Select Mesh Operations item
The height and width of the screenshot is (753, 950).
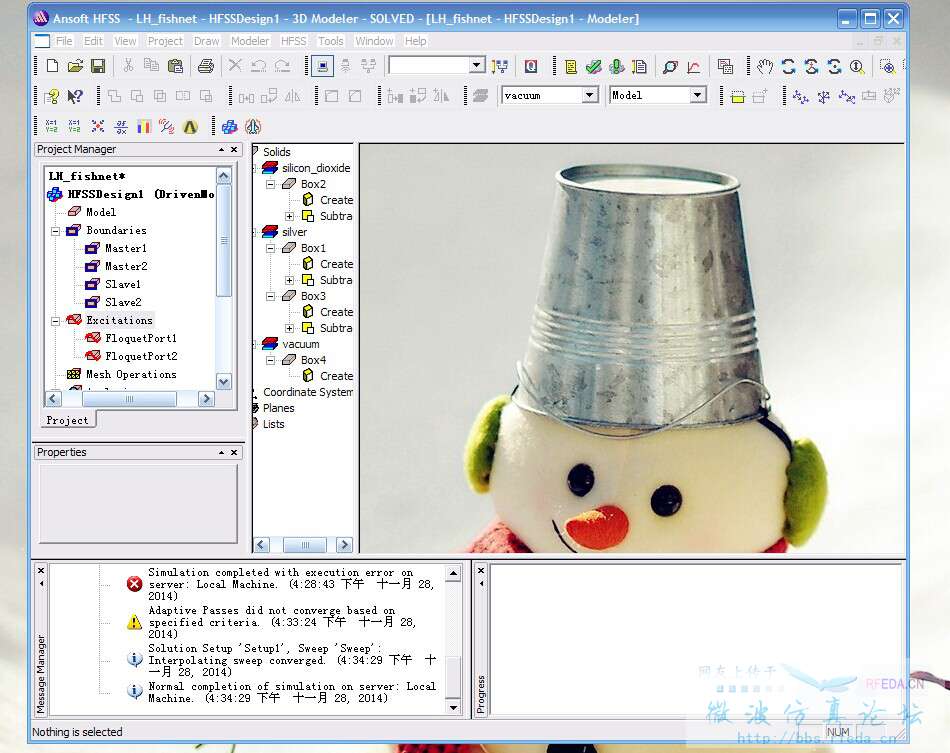pos(131,374)
